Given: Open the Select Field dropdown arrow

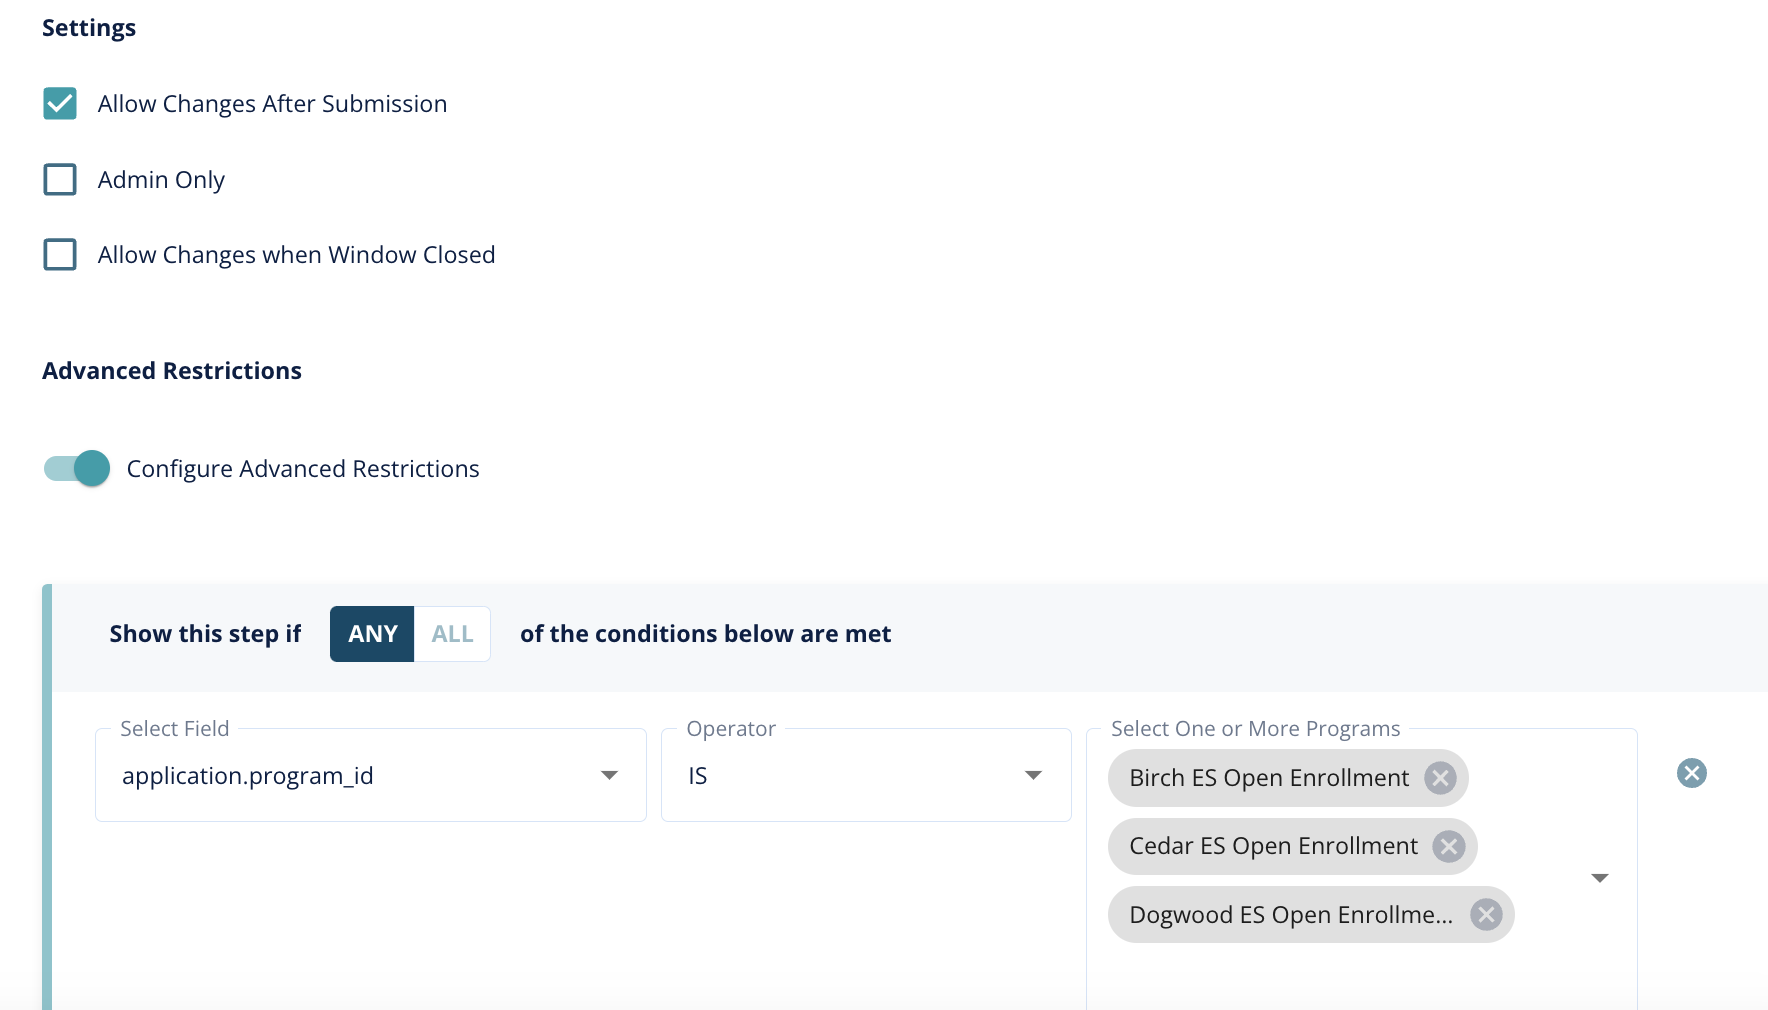Looking at the screenshot, I should 609,776.
